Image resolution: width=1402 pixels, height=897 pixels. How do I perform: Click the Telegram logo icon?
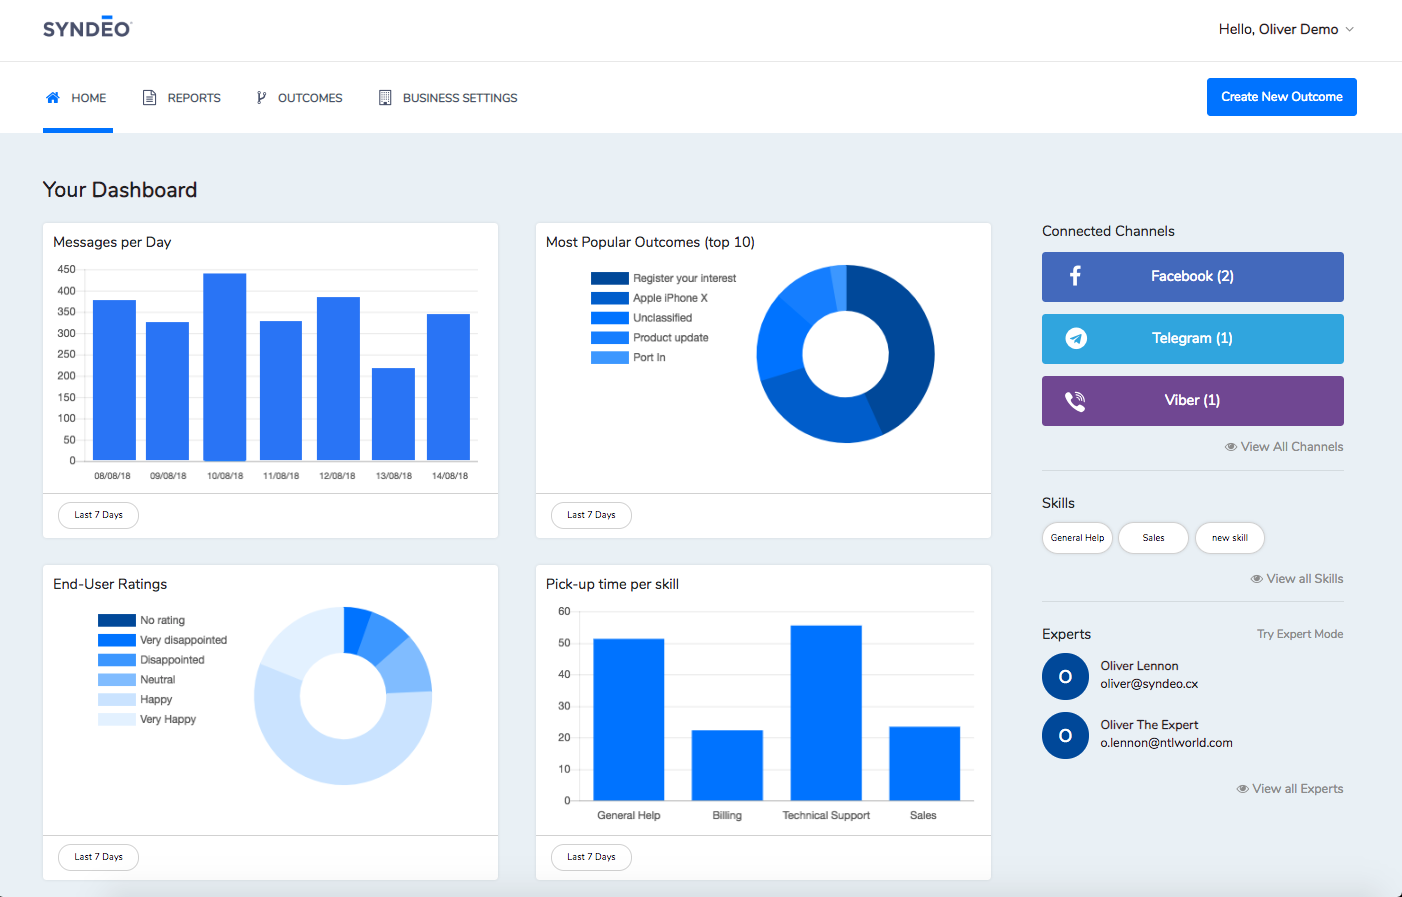click(1076, 339)
